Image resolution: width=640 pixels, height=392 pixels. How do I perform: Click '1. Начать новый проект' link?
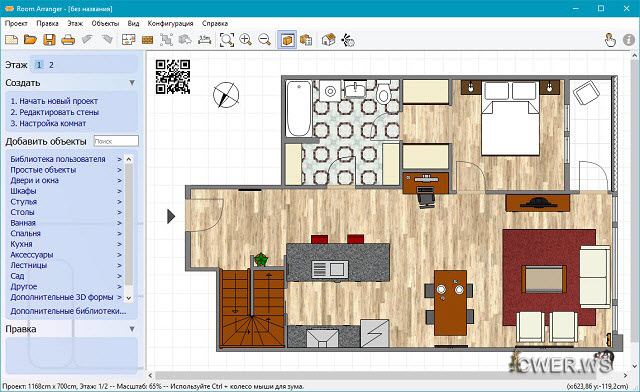pos(54,101)
